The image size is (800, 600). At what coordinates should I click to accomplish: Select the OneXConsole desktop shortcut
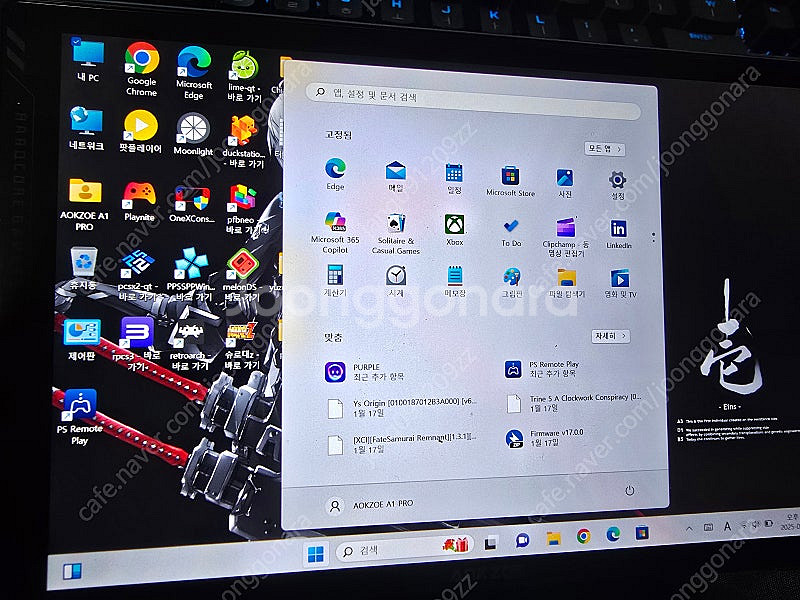point(192,204)
